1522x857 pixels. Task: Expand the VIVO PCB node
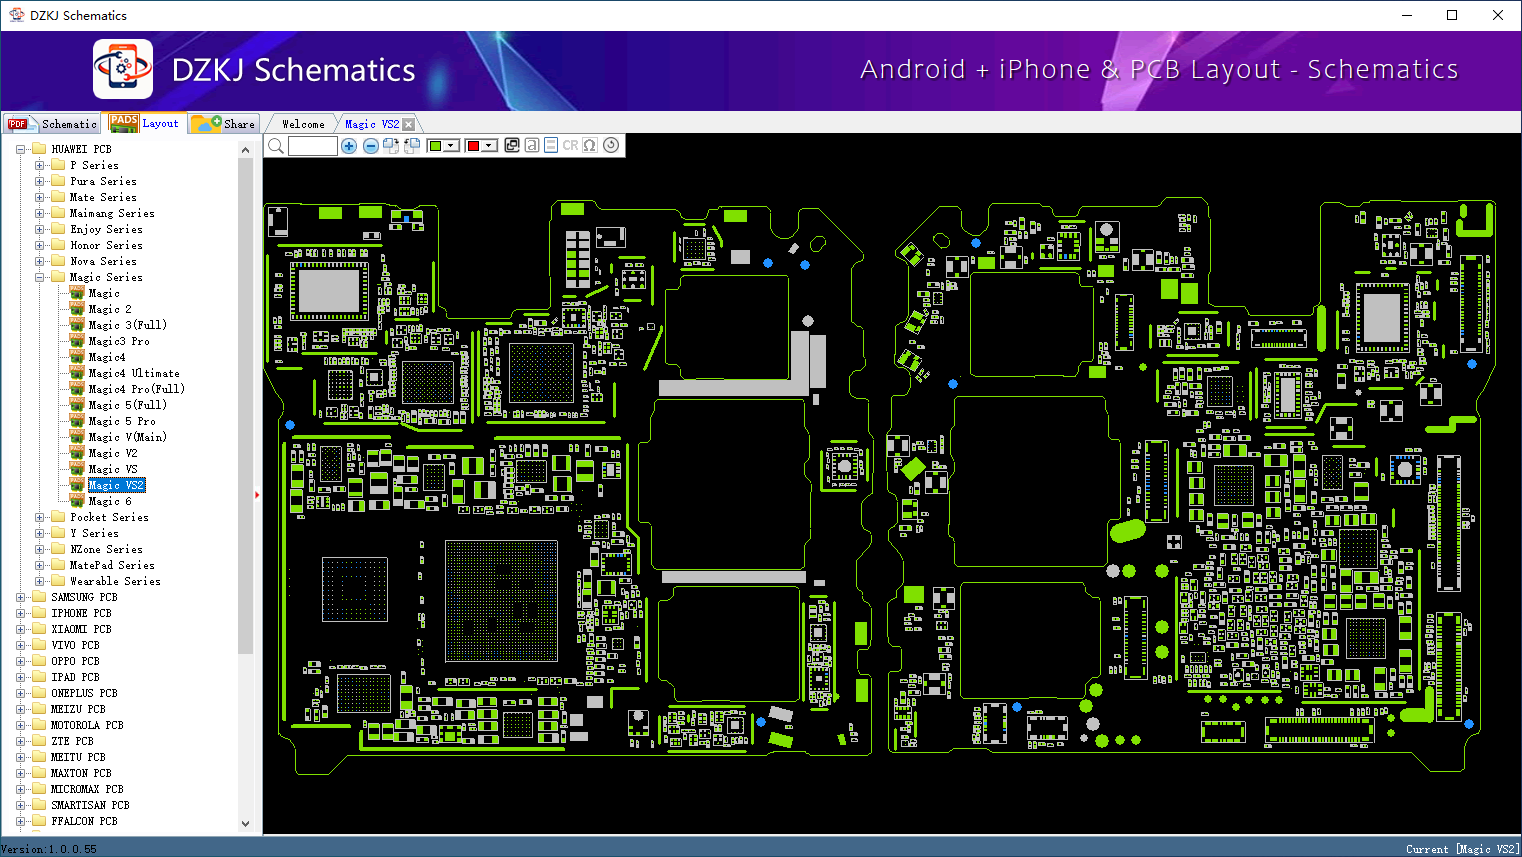[20, 645]
